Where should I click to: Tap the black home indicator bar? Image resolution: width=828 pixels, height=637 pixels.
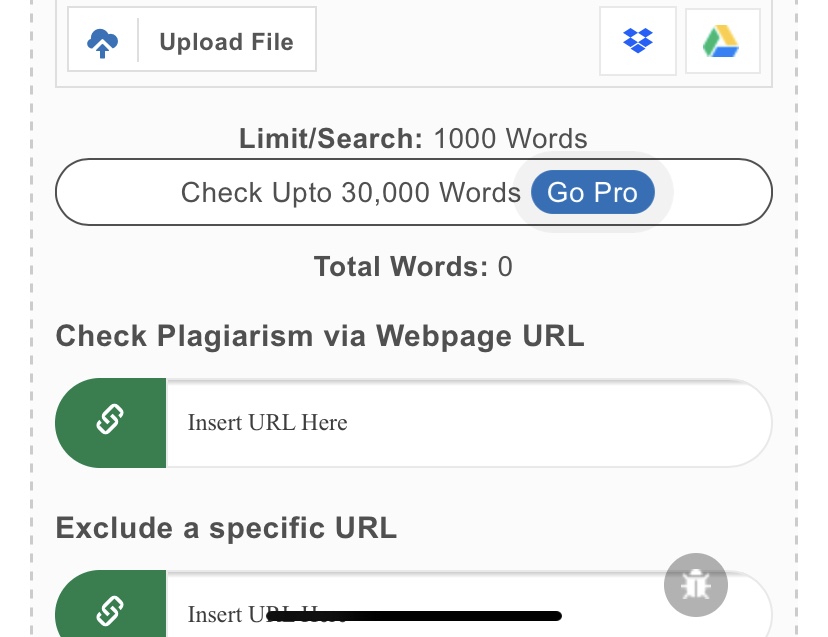point(415,616)
